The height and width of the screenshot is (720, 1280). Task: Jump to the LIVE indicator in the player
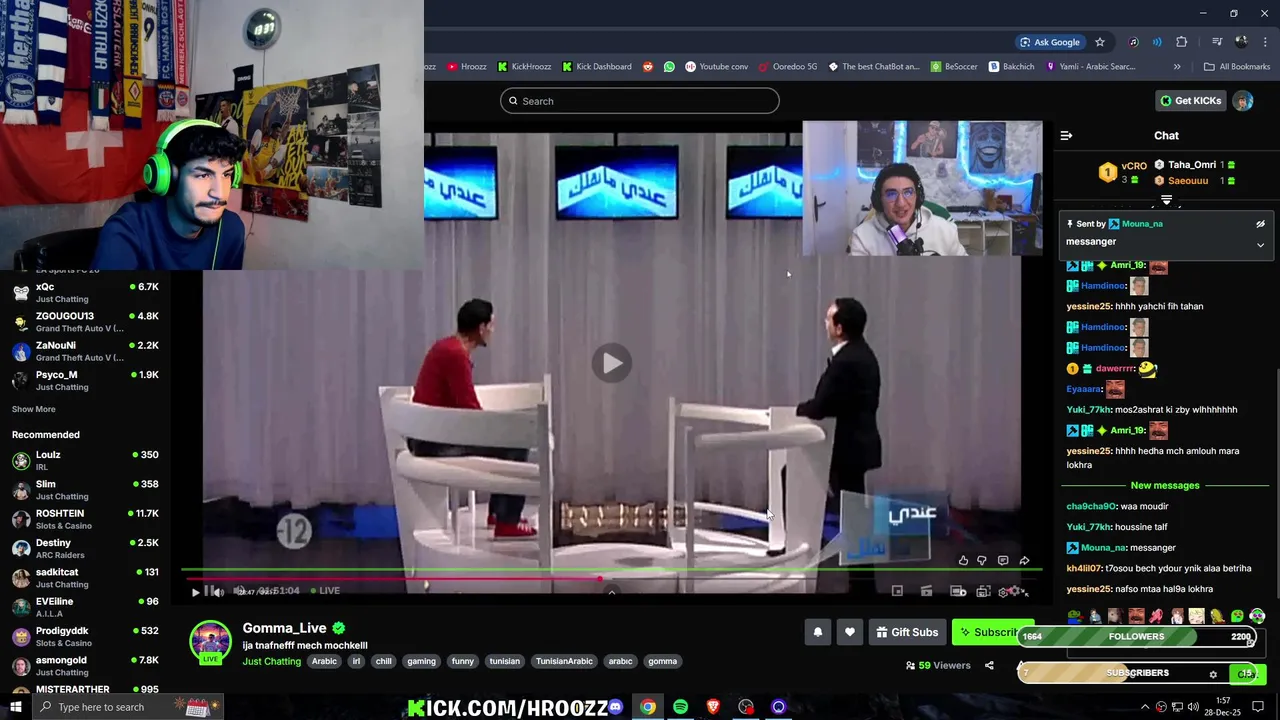coord(324,591)
